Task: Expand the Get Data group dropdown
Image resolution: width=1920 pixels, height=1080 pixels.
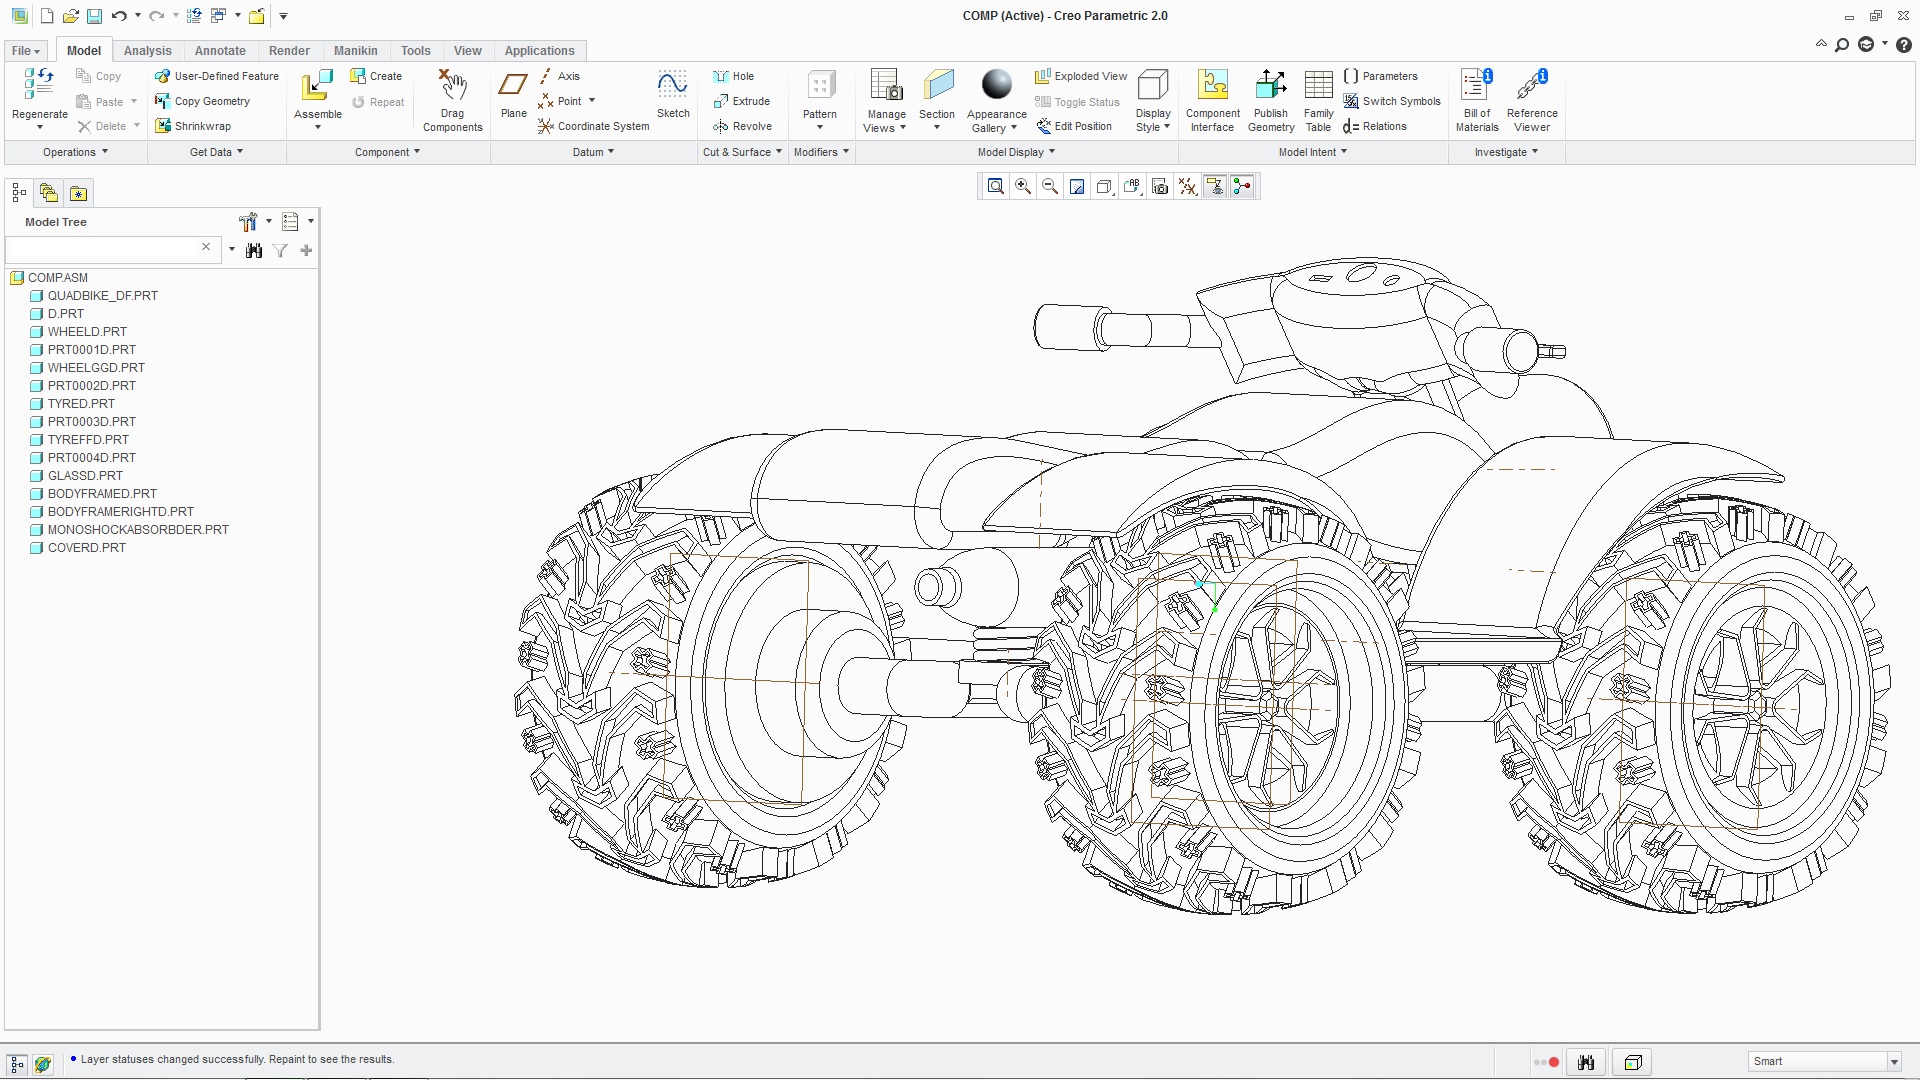Action: pyautogui.click(x=216, y=152)
